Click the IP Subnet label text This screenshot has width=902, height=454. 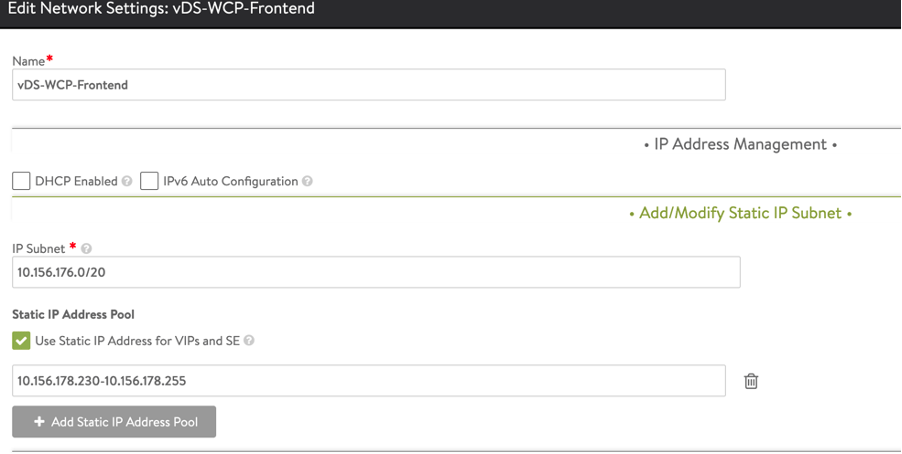coord(39,248)
